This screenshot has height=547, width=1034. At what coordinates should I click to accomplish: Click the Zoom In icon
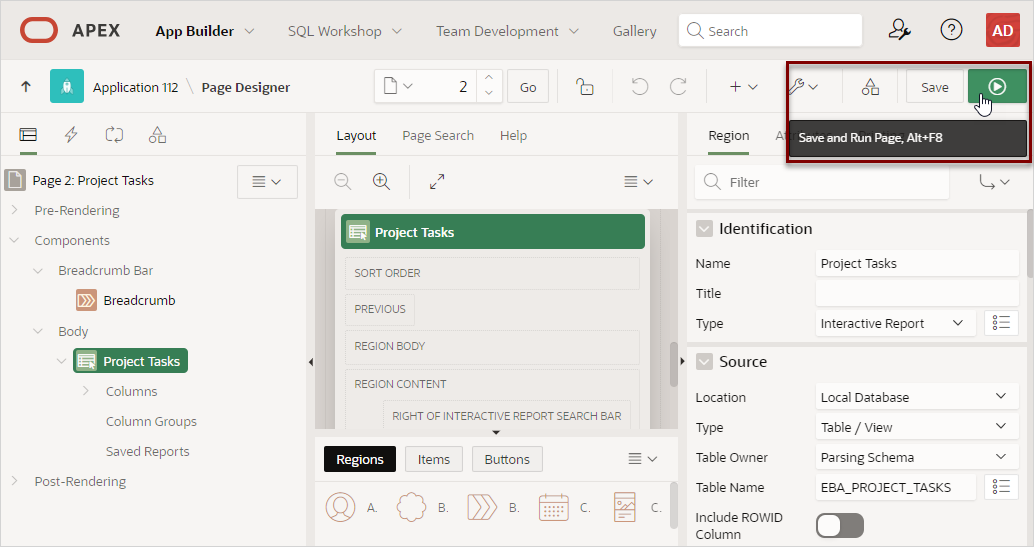[x=381, y=181]
